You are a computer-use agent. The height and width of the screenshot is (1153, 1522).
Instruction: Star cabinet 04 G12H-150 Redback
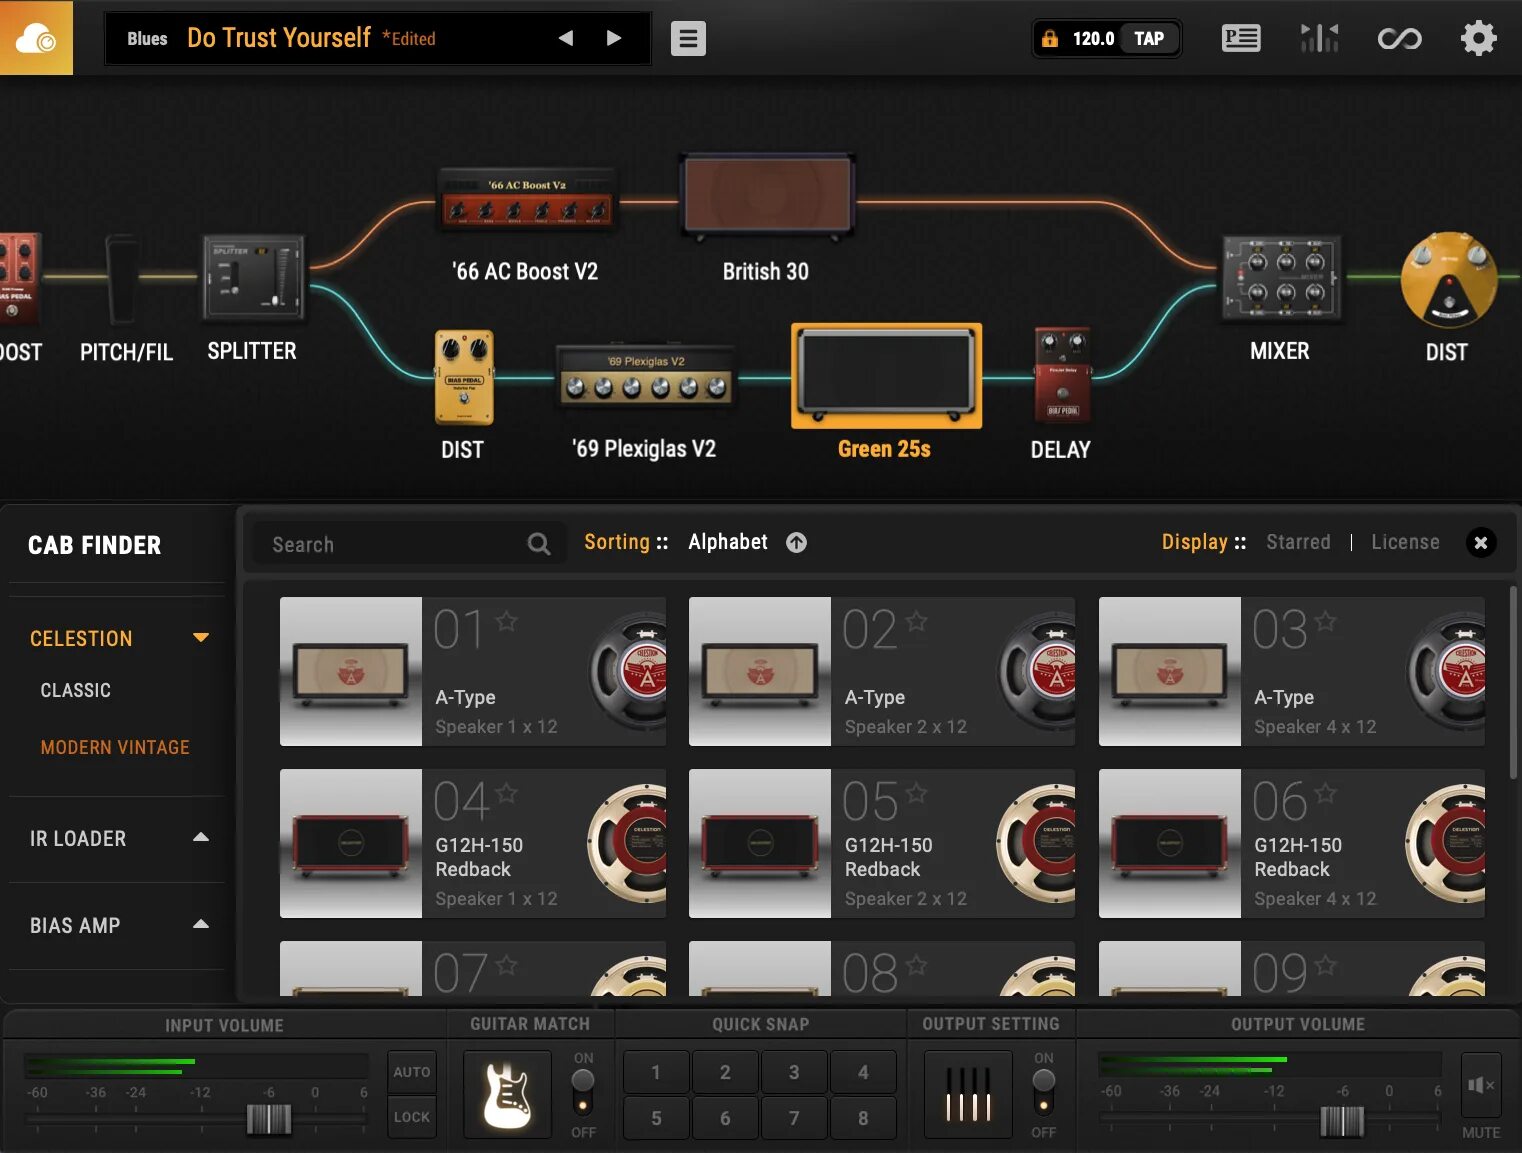pos(507,793)
